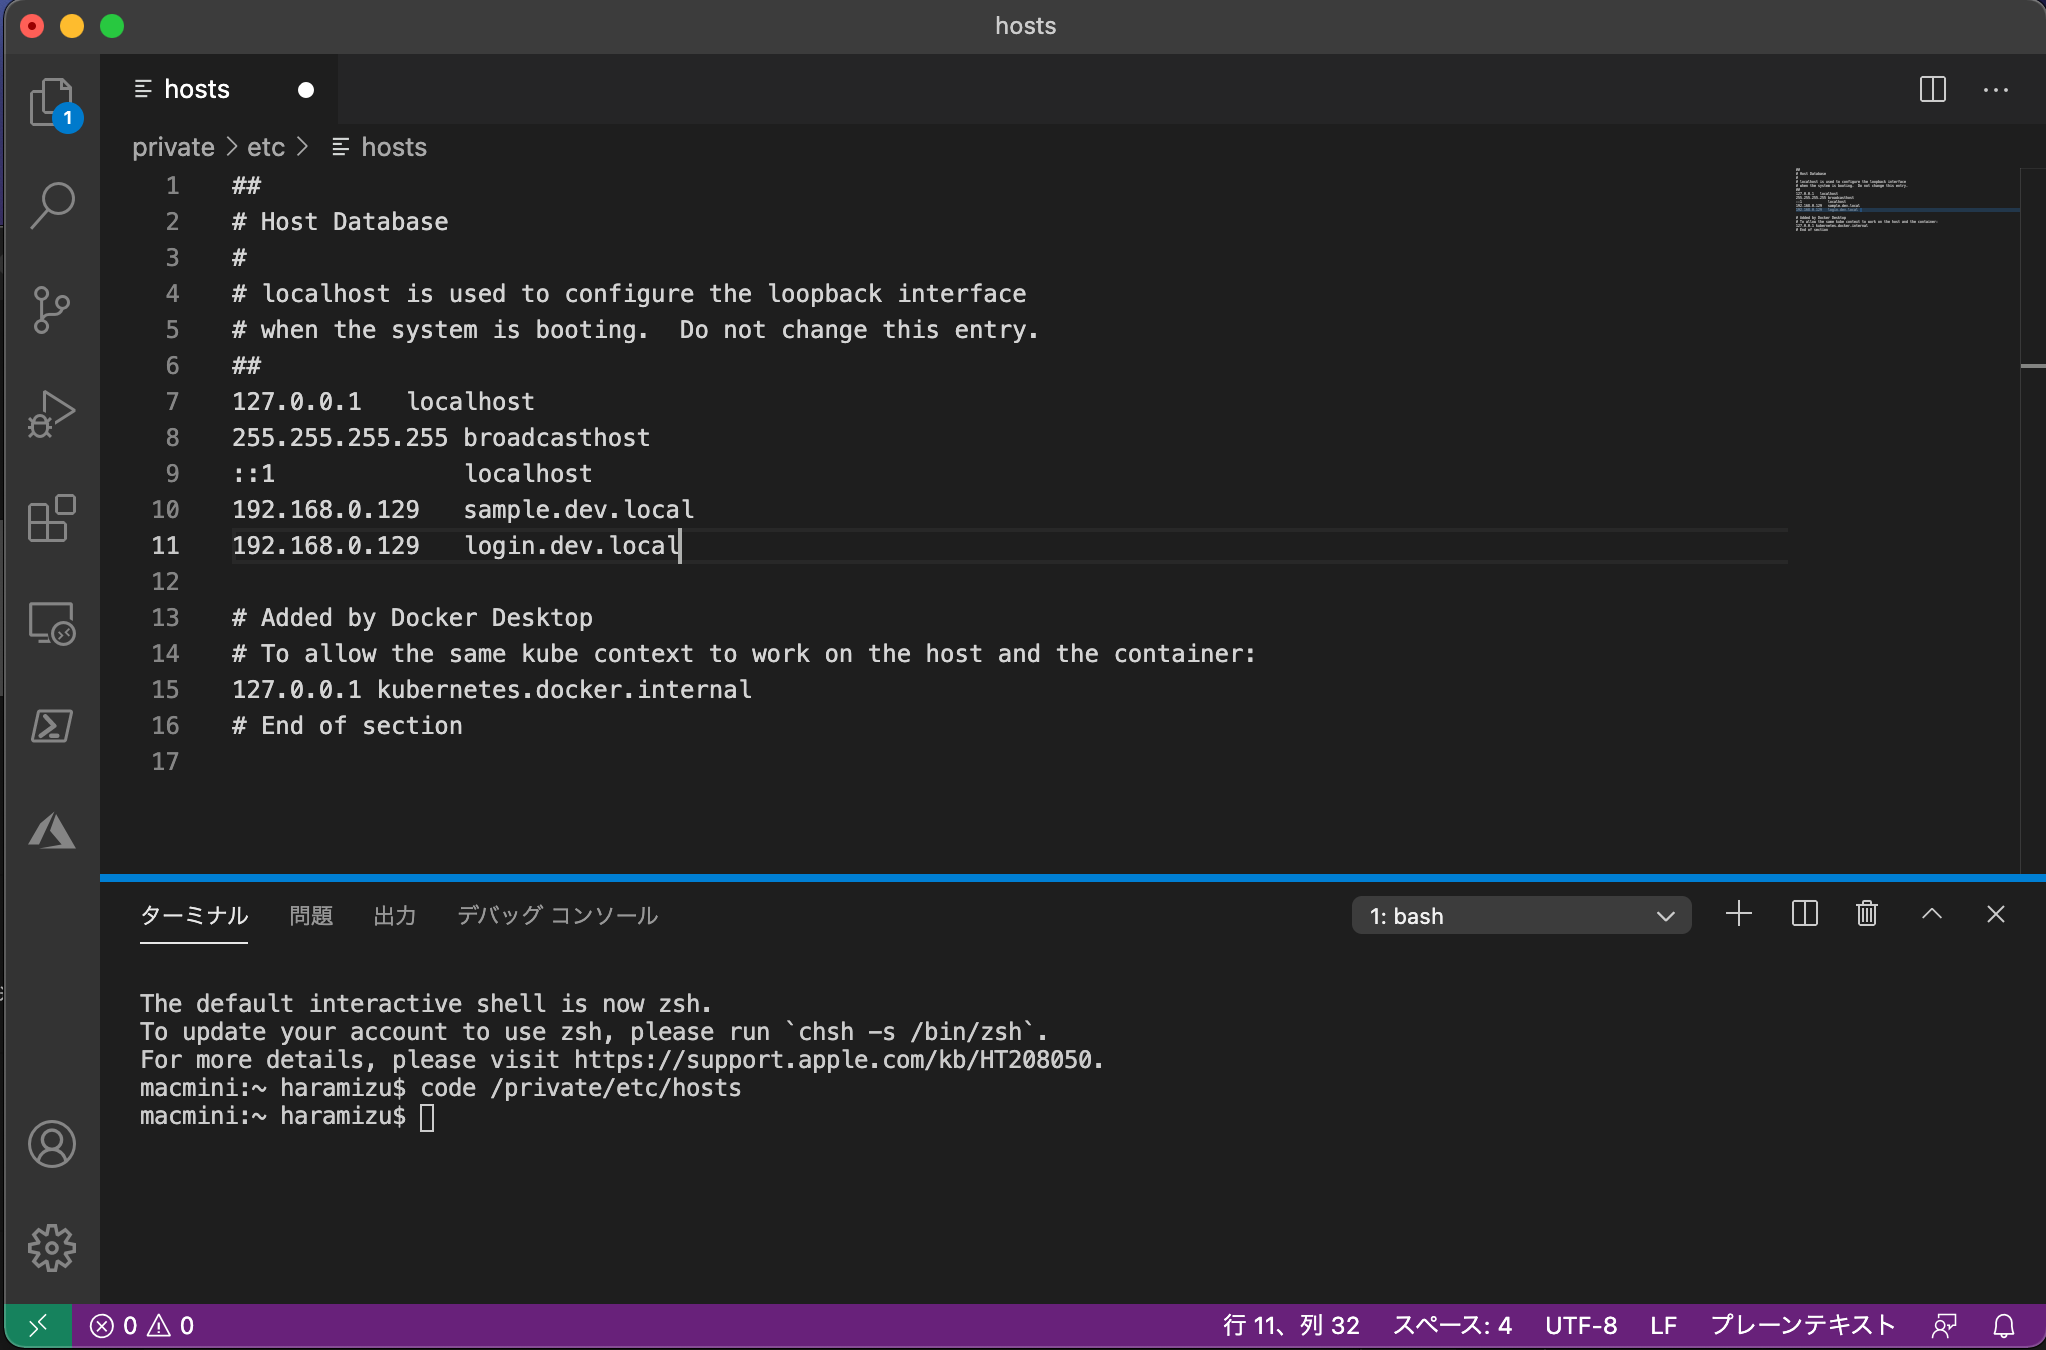This screenshot has height=1350, width=2046.
Task: Click the comment '# Added by Docker Desktop'
Action: [x=412, y=618]
